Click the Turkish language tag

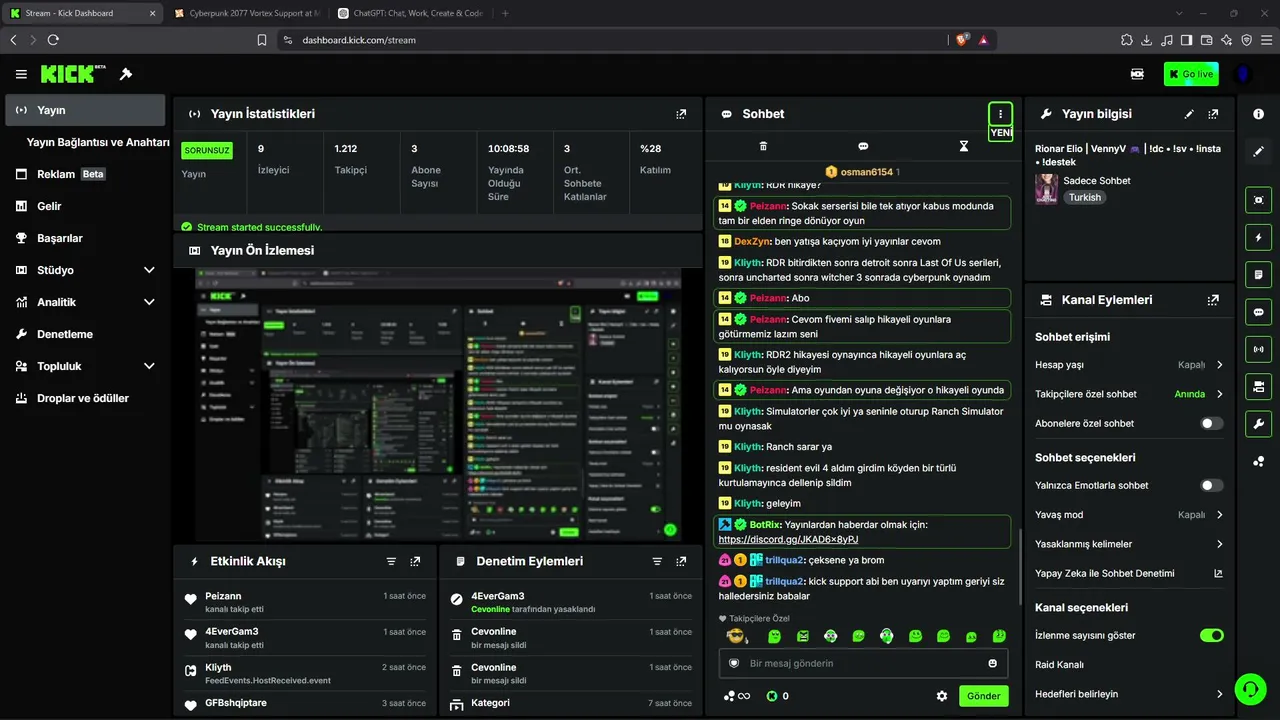tap(1085, 198)
